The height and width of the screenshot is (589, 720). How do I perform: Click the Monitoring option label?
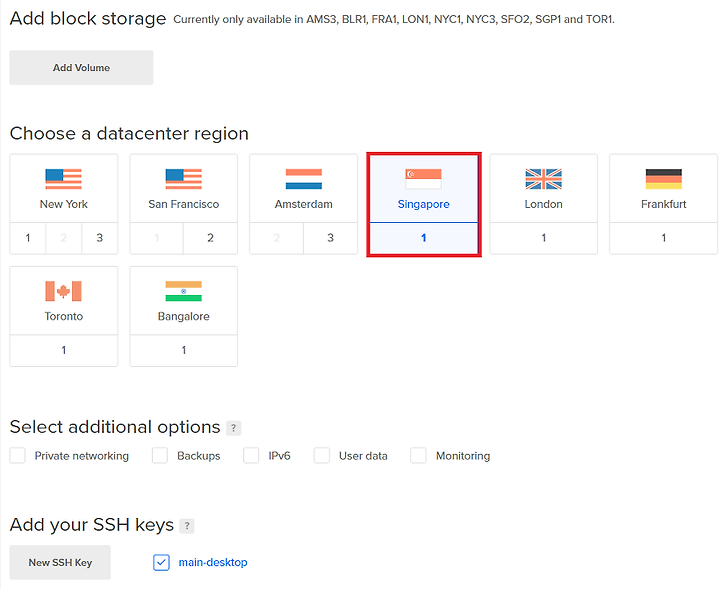[463, 456]
